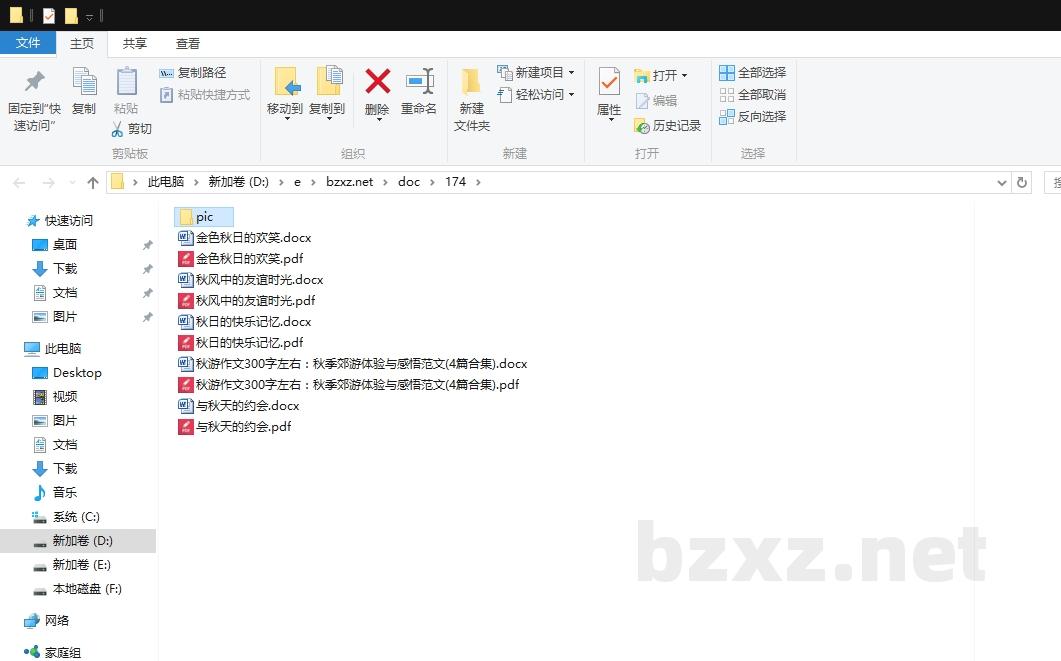Create a new folder via ribbon icon
1061x661 pixels.
pyautogui.click(x=471, y=82)
